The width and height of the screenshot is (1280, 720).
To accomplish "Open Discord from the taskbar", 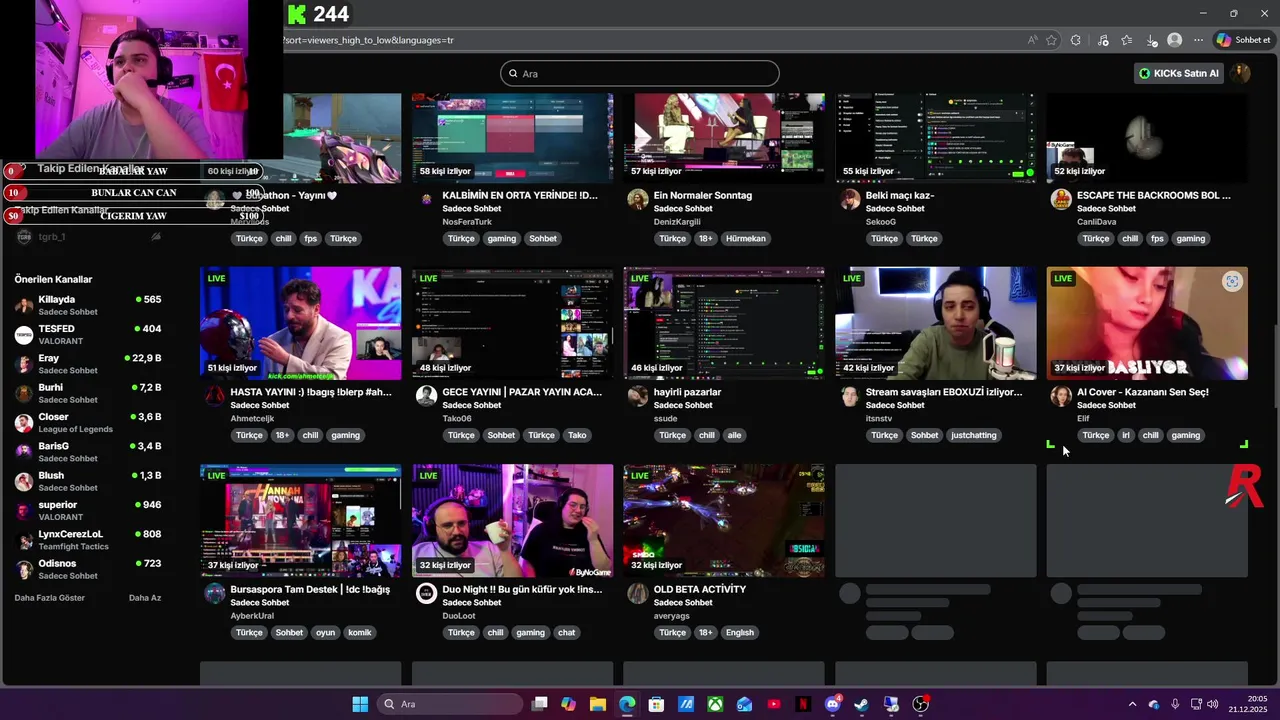I will 833,704.
